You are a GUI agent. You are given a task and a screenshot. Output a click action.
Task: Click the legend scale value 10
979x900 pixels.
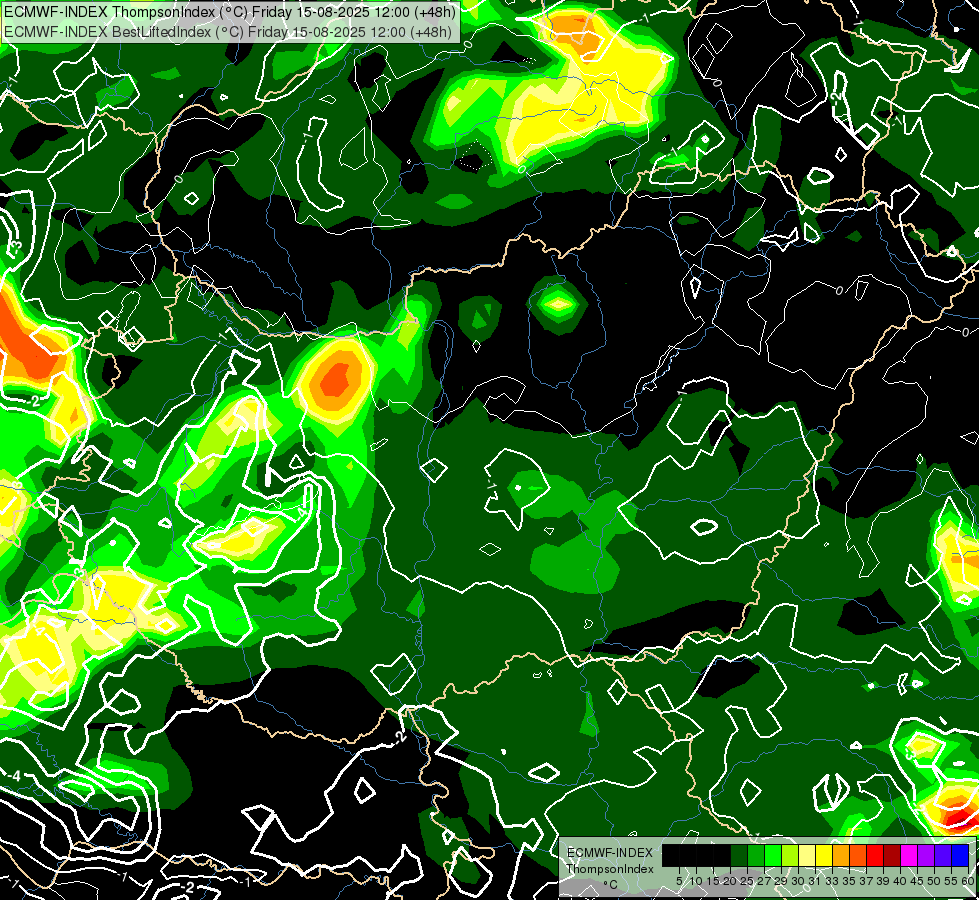click(696, 881)
